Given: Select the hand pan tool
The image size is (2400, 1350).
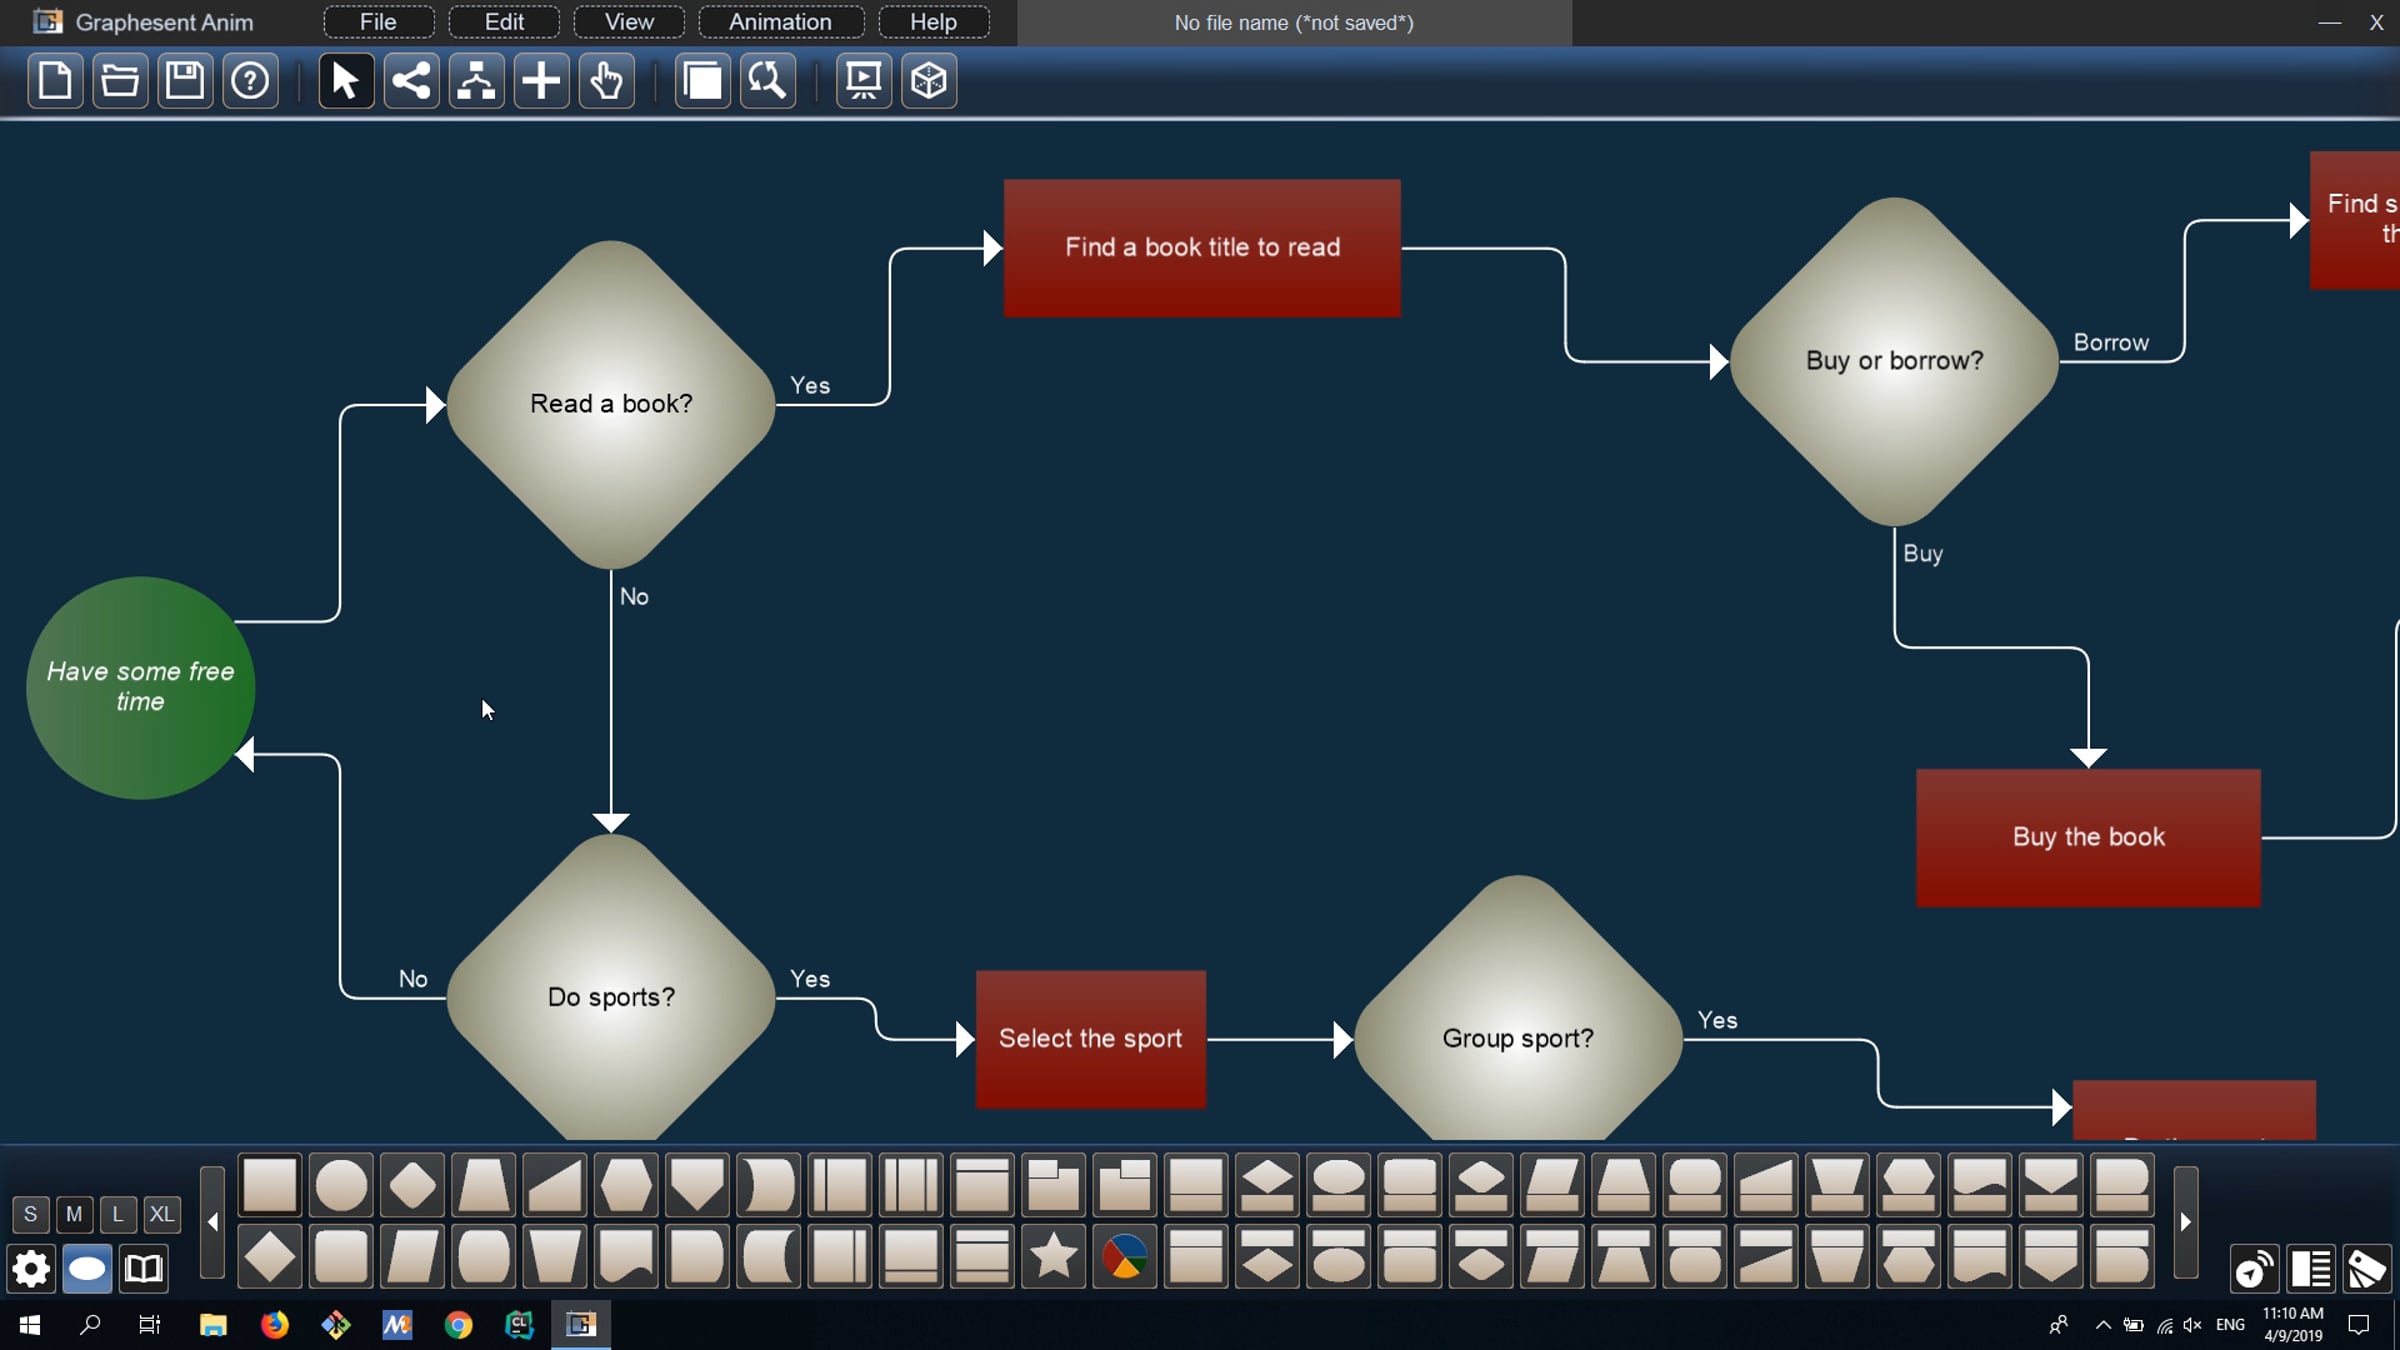Looking at the screenshot, I should click(x=606, y=80).
